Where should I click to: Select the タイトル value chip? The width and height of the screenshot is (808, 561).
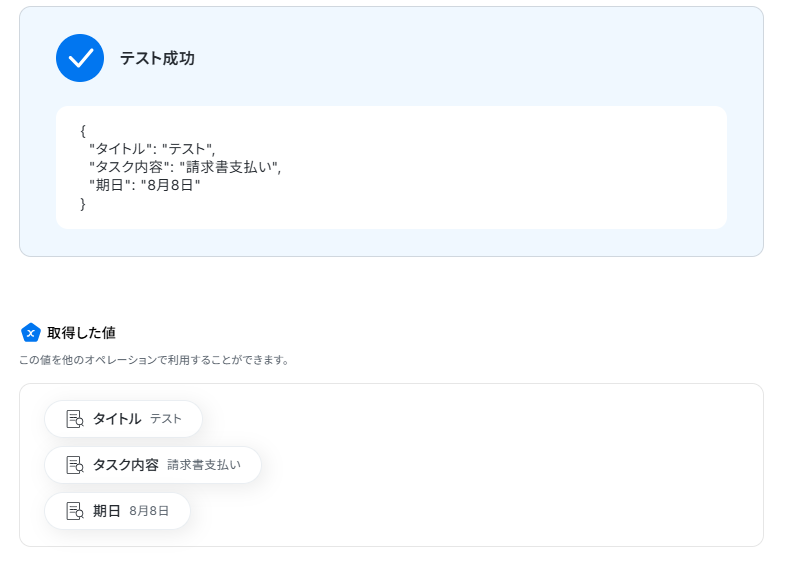pos(123,419)
